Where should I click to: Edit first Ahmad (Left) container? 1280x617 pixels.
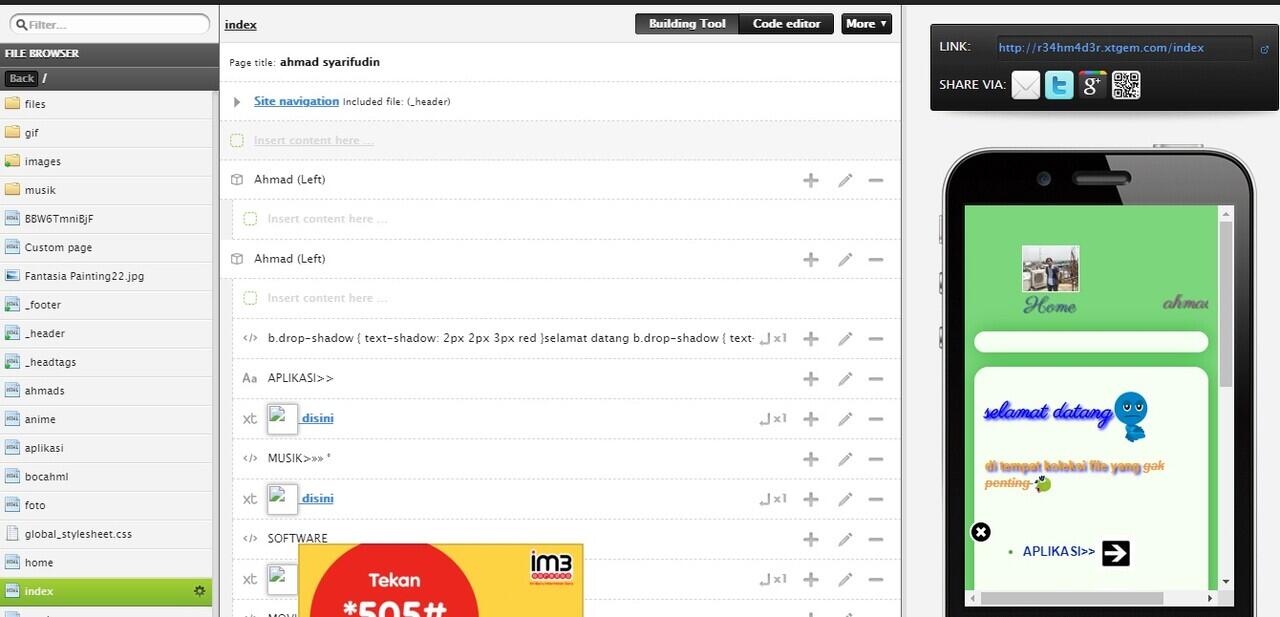(x=845, y=180)
